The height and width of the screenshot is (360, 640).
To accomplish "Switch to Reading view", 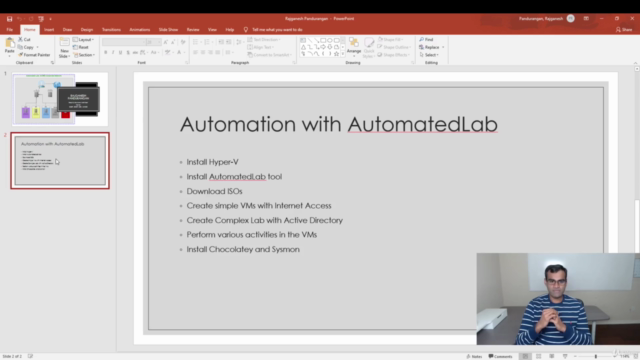I will click(551, 356).
